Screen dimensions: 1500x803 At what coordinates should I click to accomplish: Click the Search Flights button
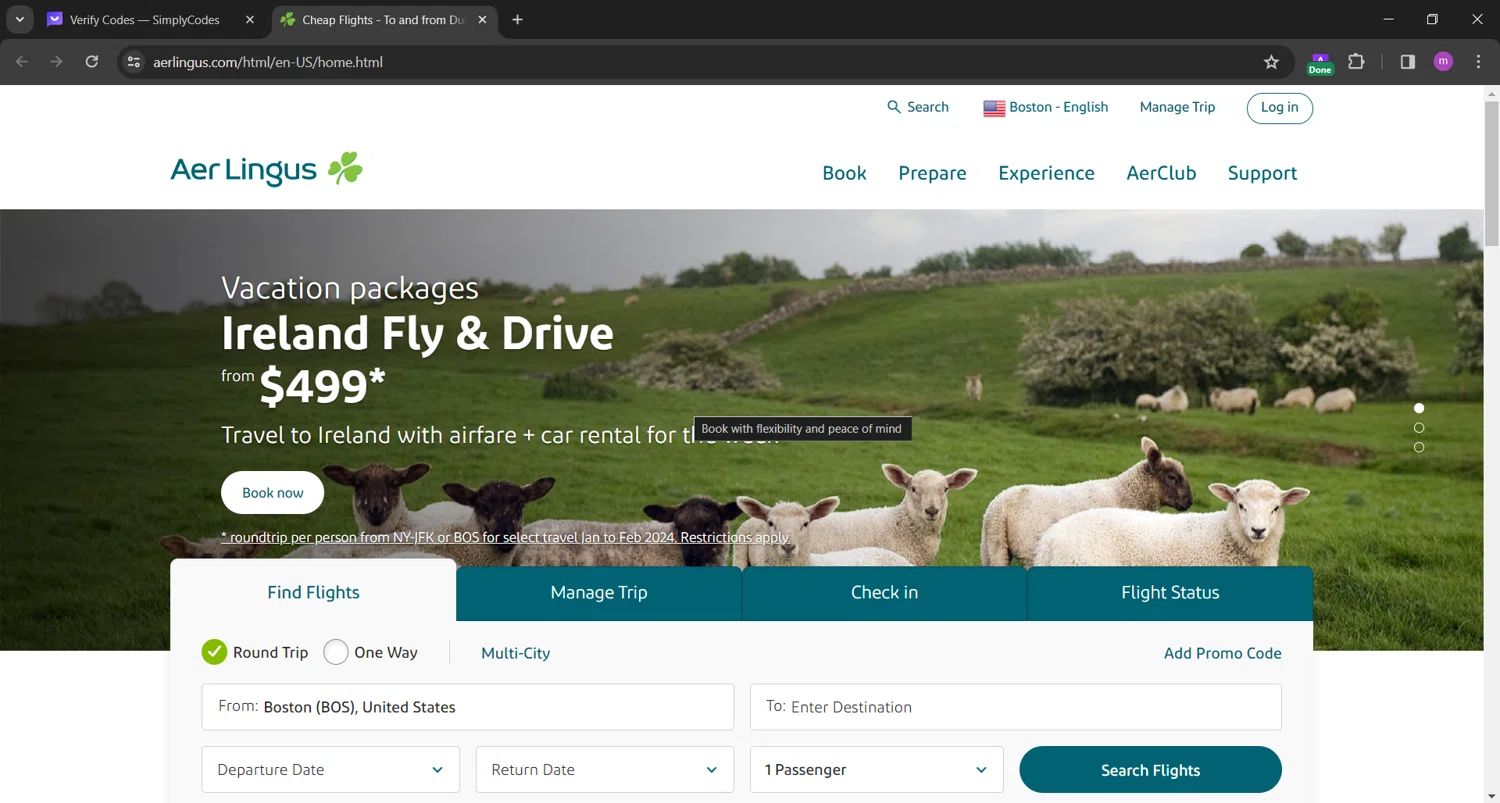[x=1150, y=770]
